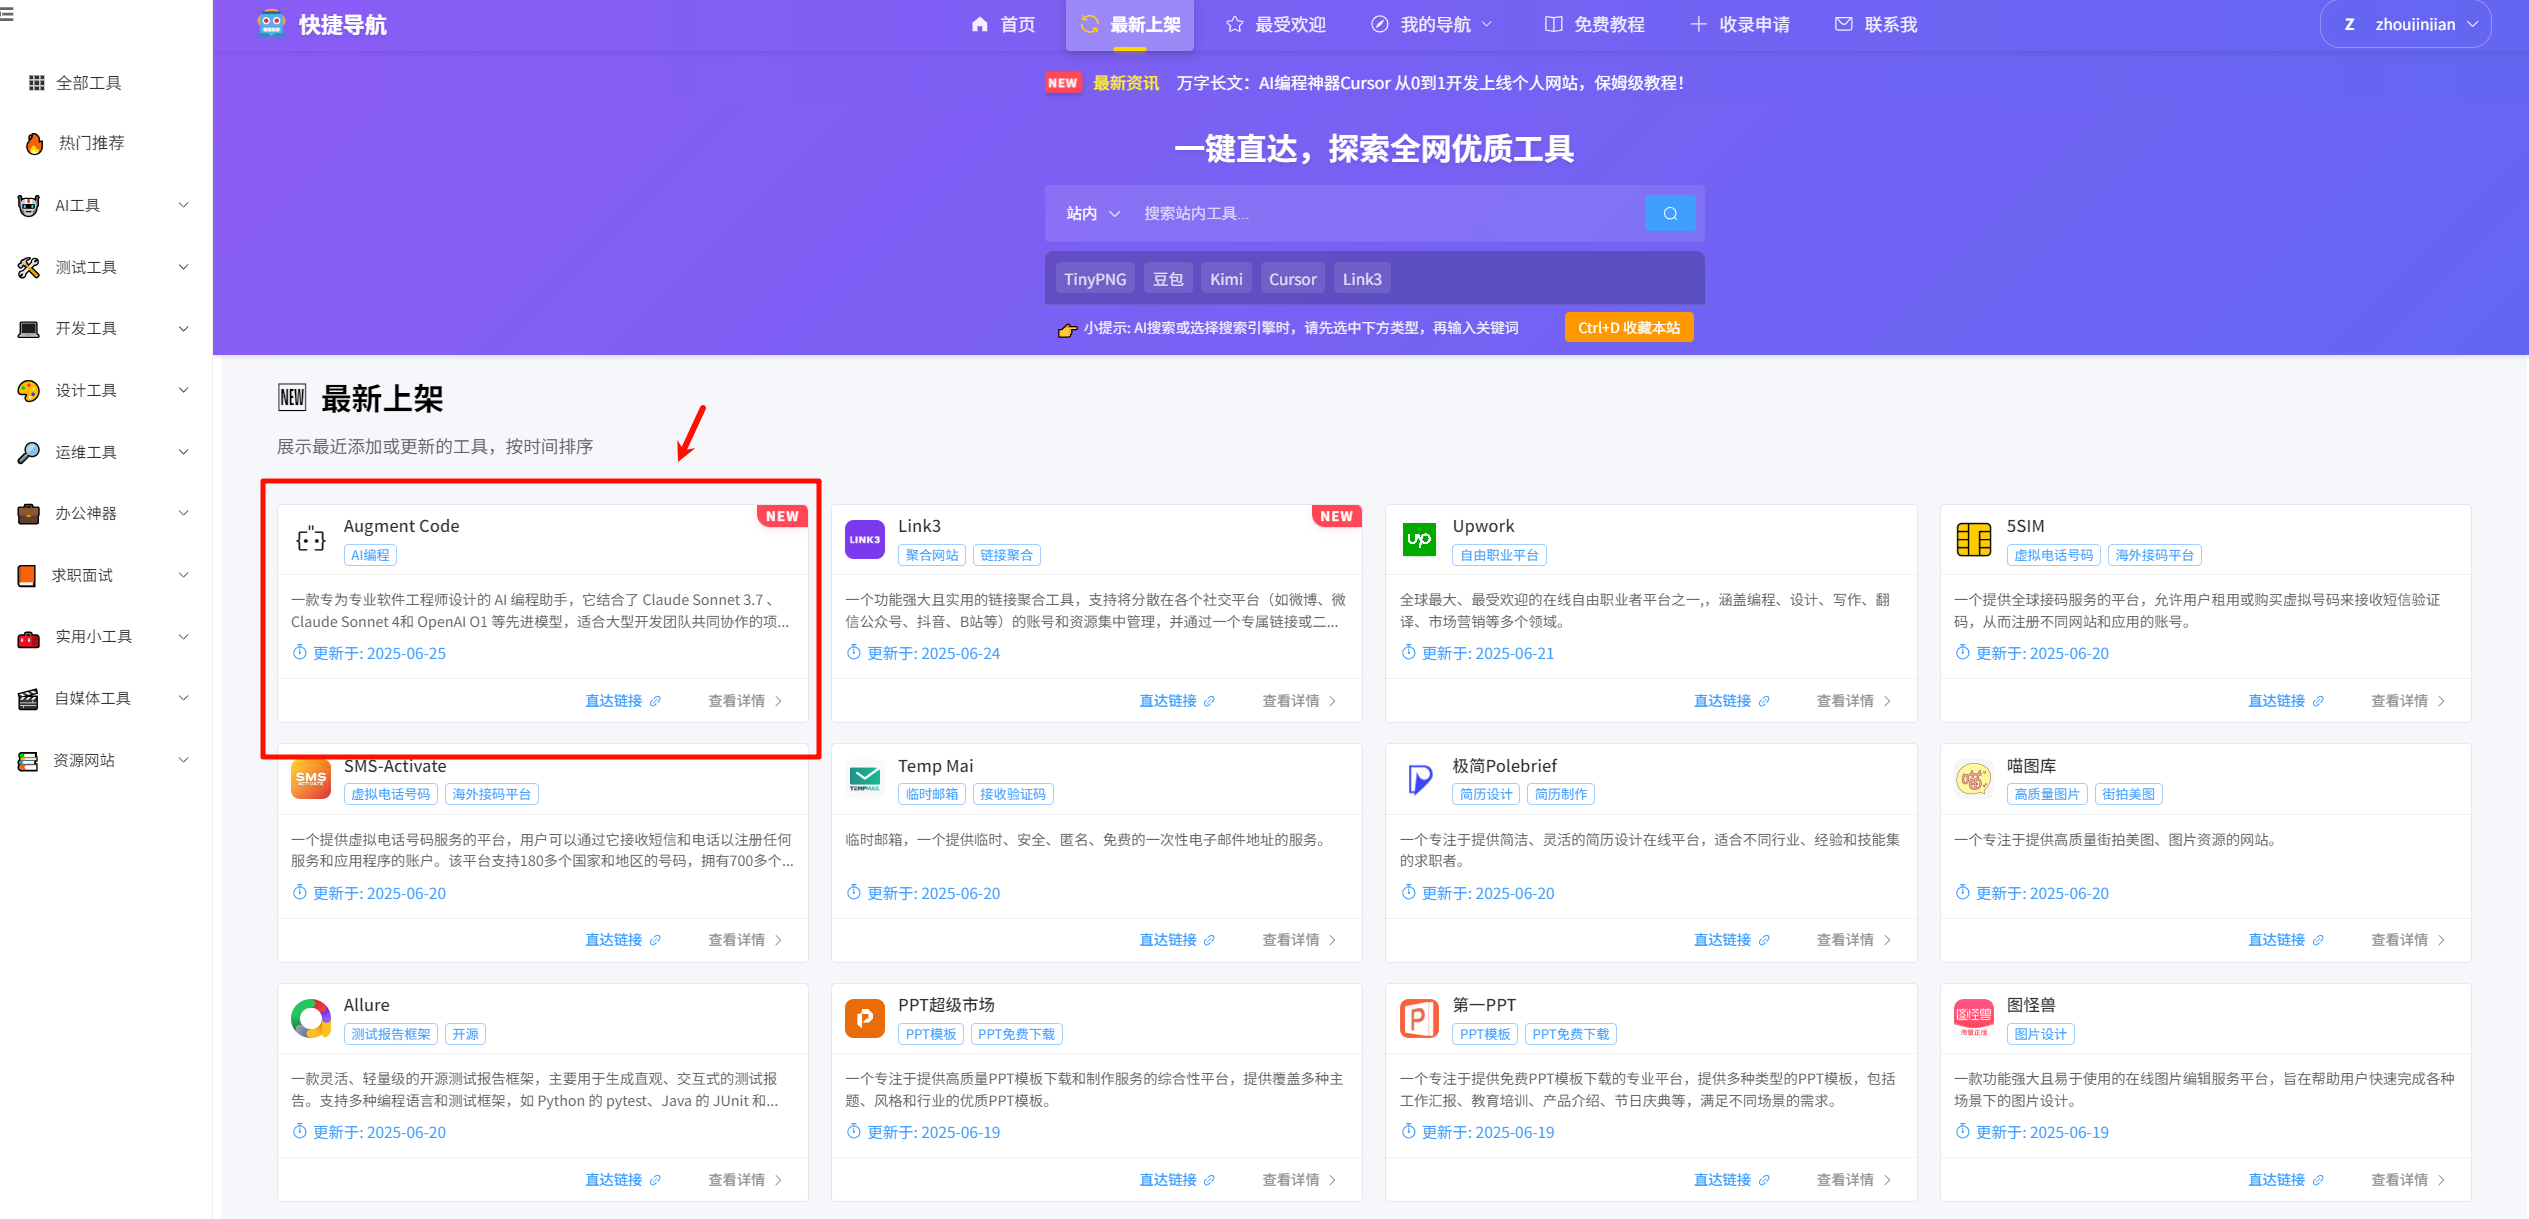Click the robot site logo icon

(x=271, y=24)
